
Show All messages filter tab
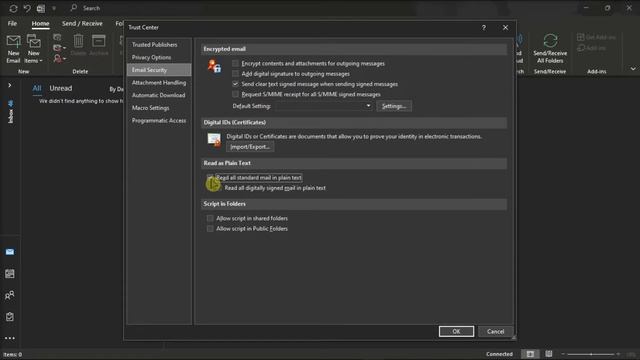37,88
